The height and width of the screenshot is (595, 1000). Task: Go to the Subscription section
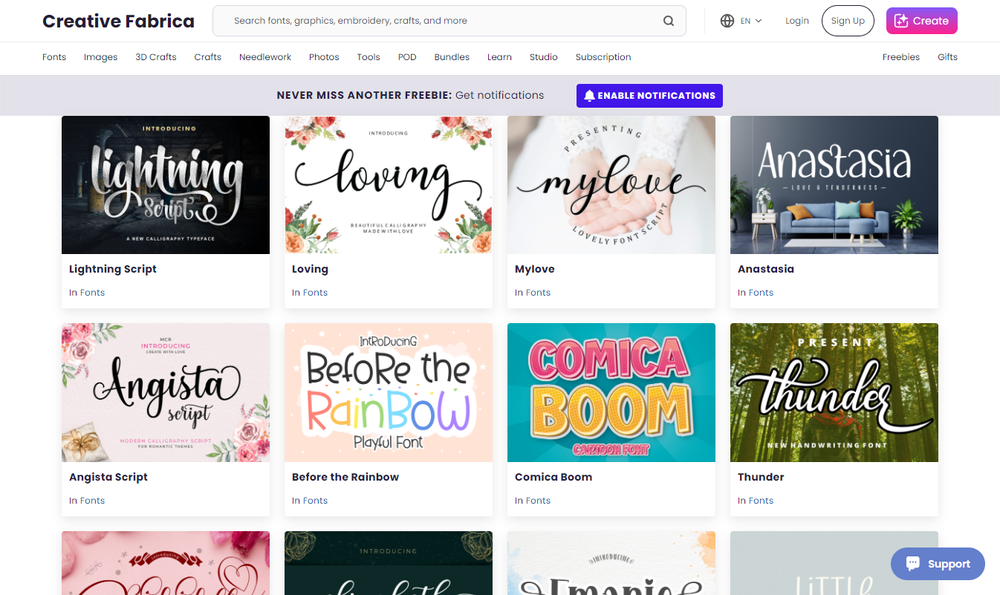603,57
